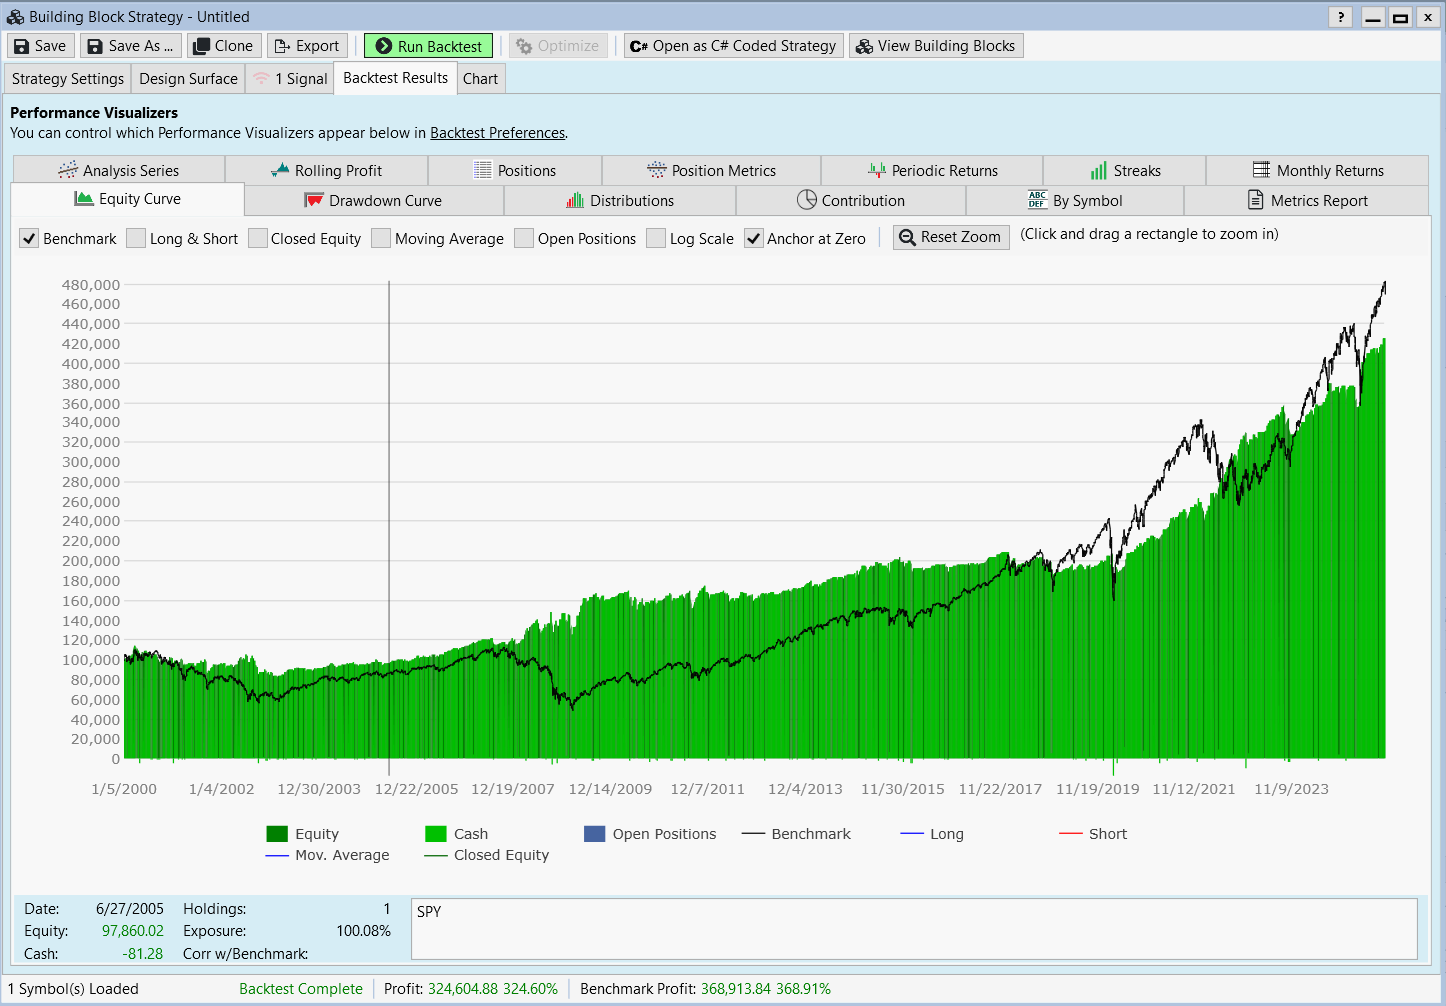Click the Save As button

click(x=130, y=46)
